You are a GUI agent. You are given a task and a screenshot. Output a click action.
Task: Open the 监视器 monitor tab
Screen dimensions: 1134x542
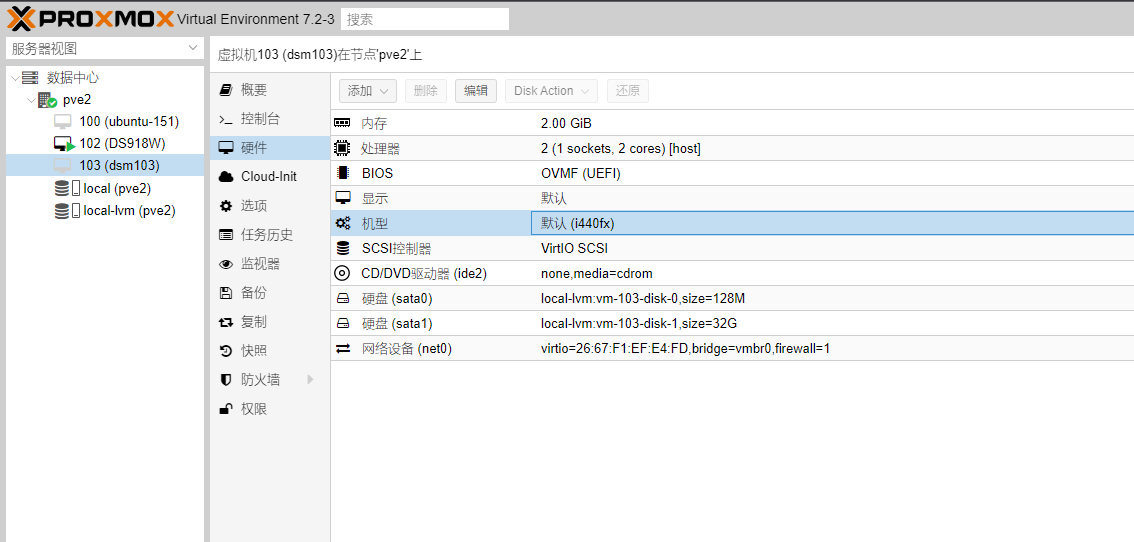(270, 264)
